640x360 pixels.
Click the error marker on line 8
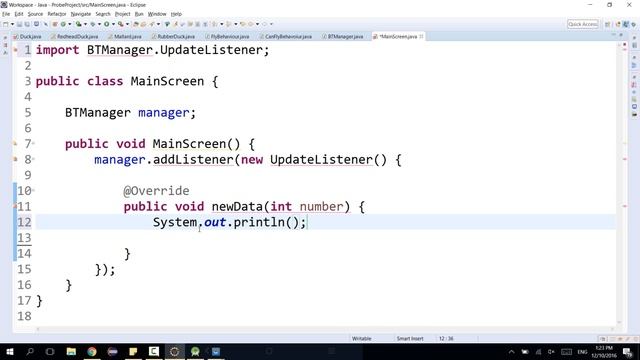coord(16,159)
